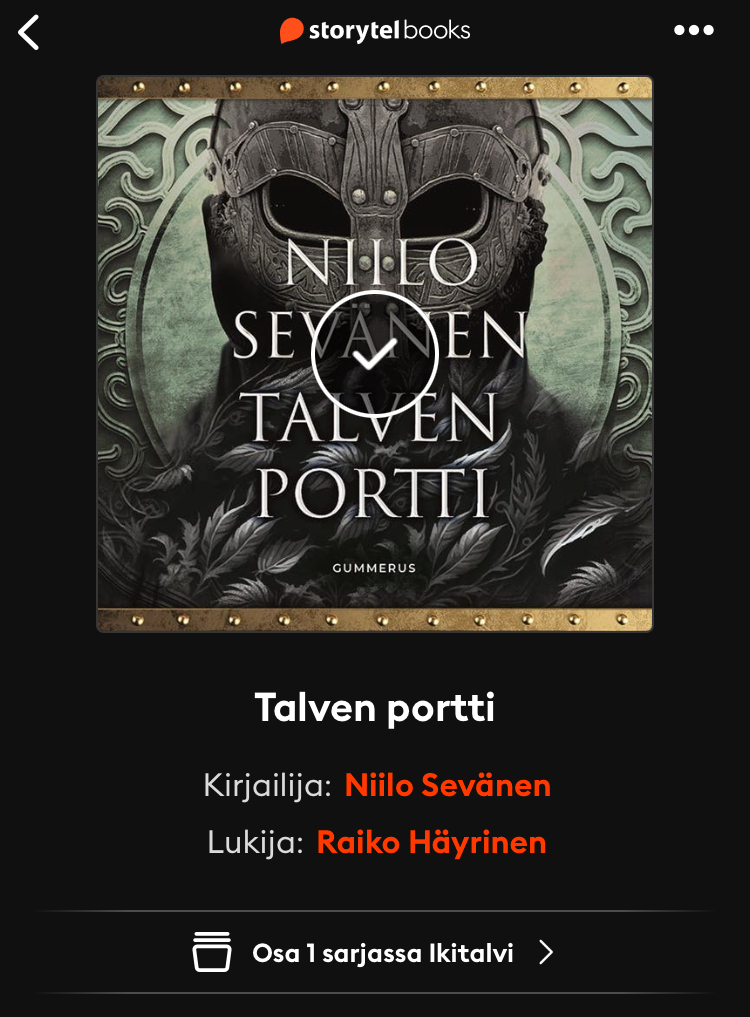750x1017 pixels.
Task: Click NIILO text on cover art
Action: click(x=381, y=261)
